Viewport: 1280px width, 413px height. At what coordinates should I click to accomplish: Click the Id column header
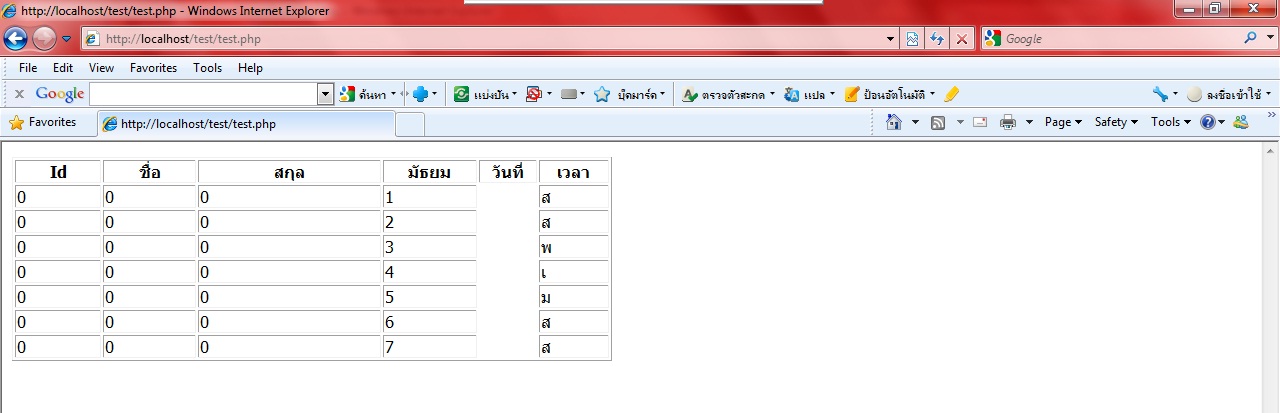pos(58,172)
